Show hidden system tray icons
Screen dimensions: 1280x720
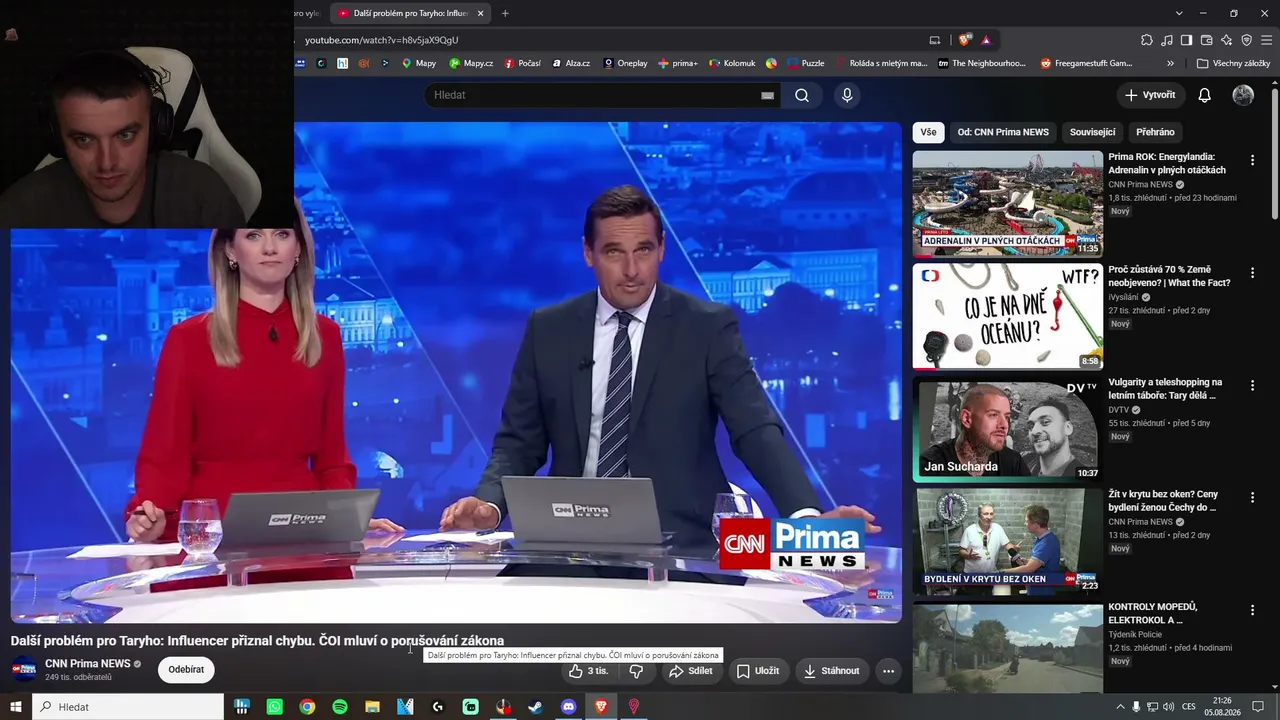click(x=1120, y=707)
